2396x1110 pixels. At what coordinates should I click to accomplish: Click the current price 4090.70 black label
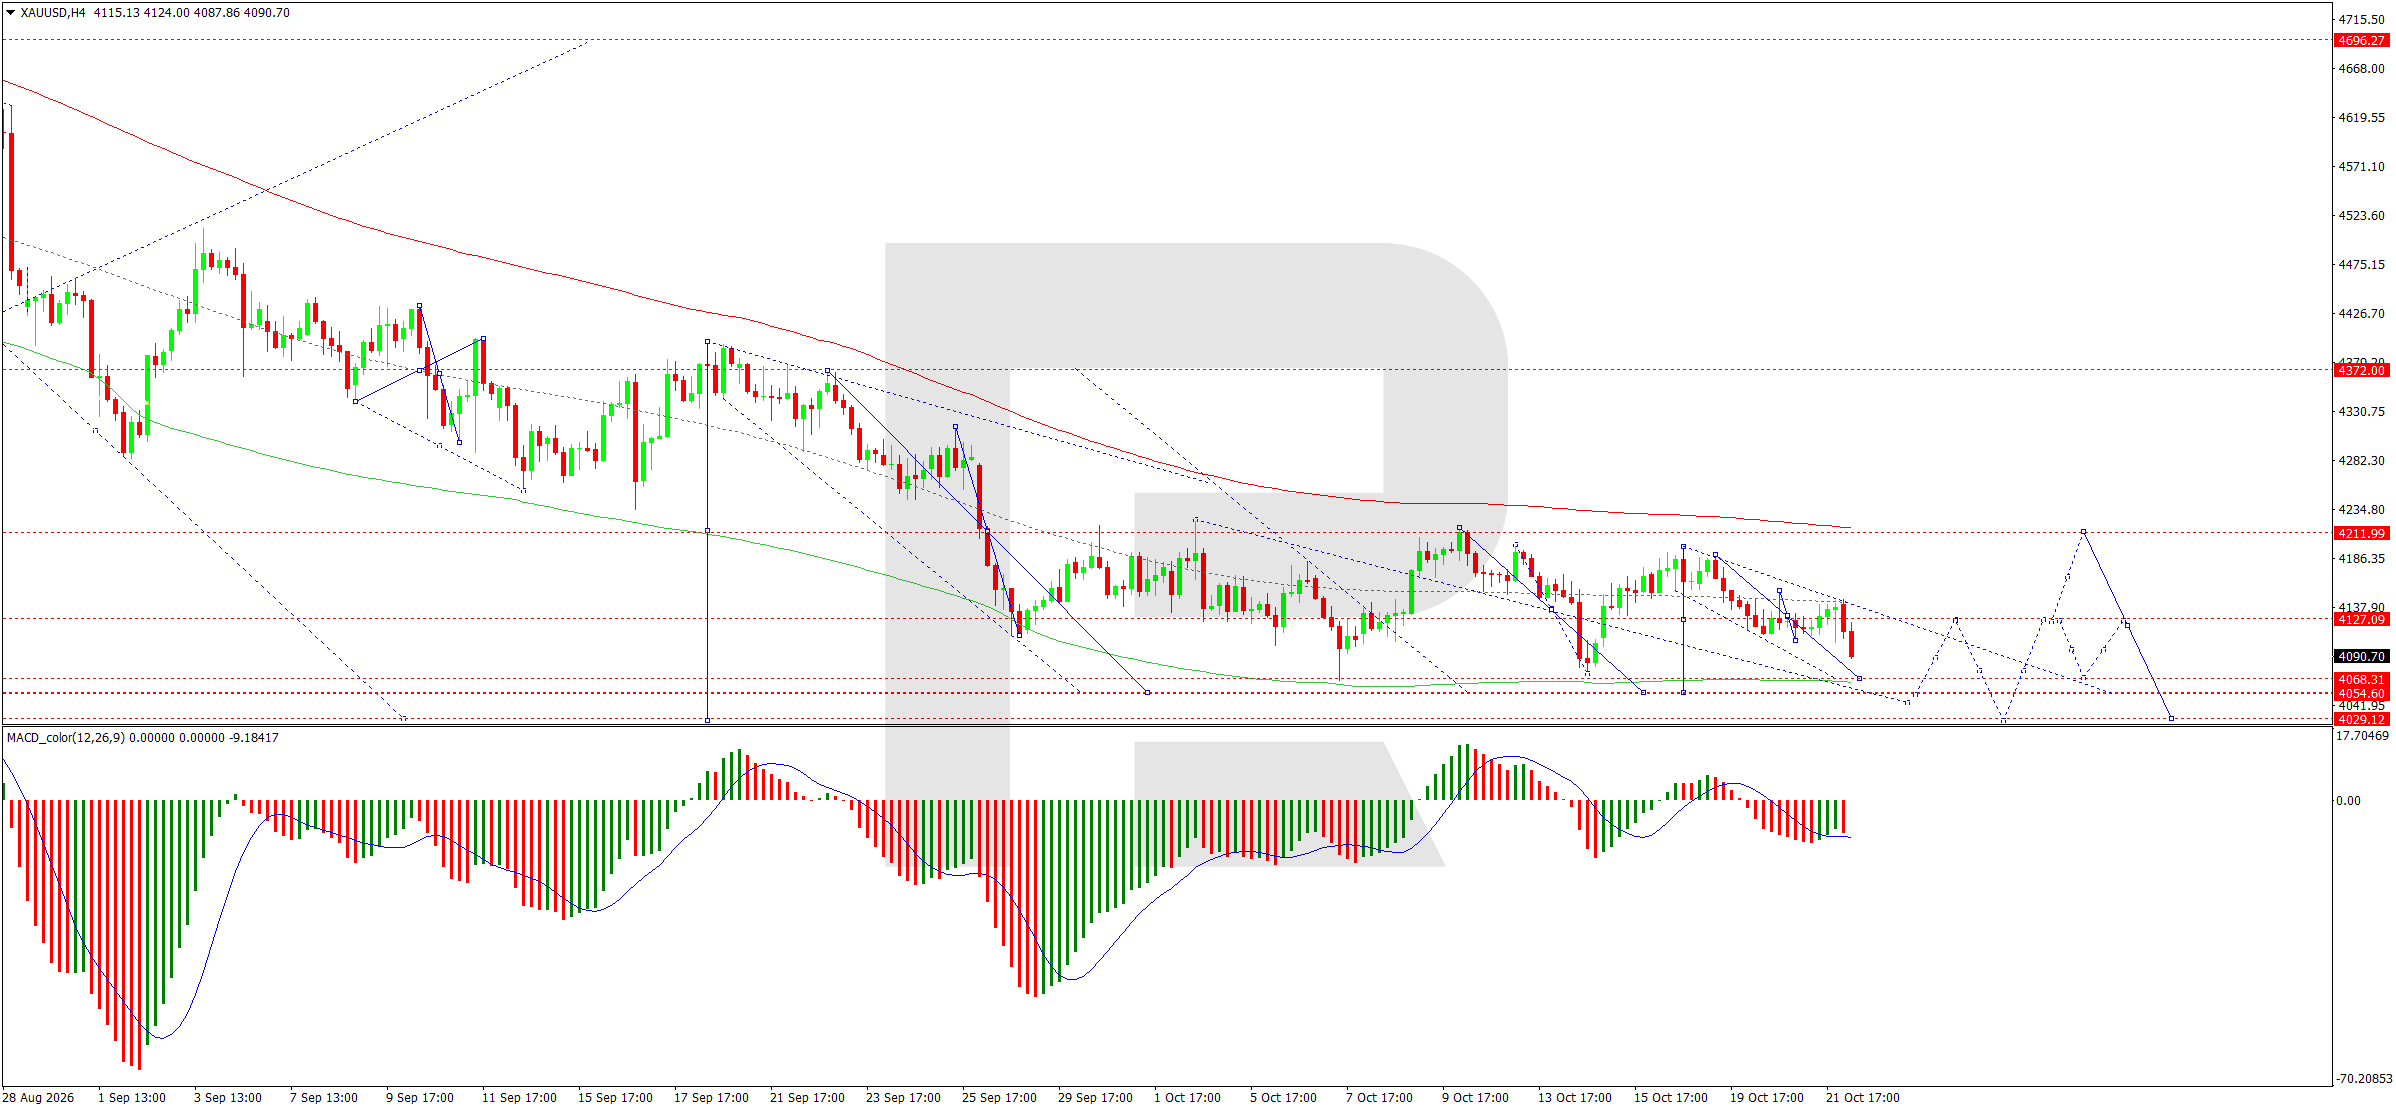point(2361,657)
